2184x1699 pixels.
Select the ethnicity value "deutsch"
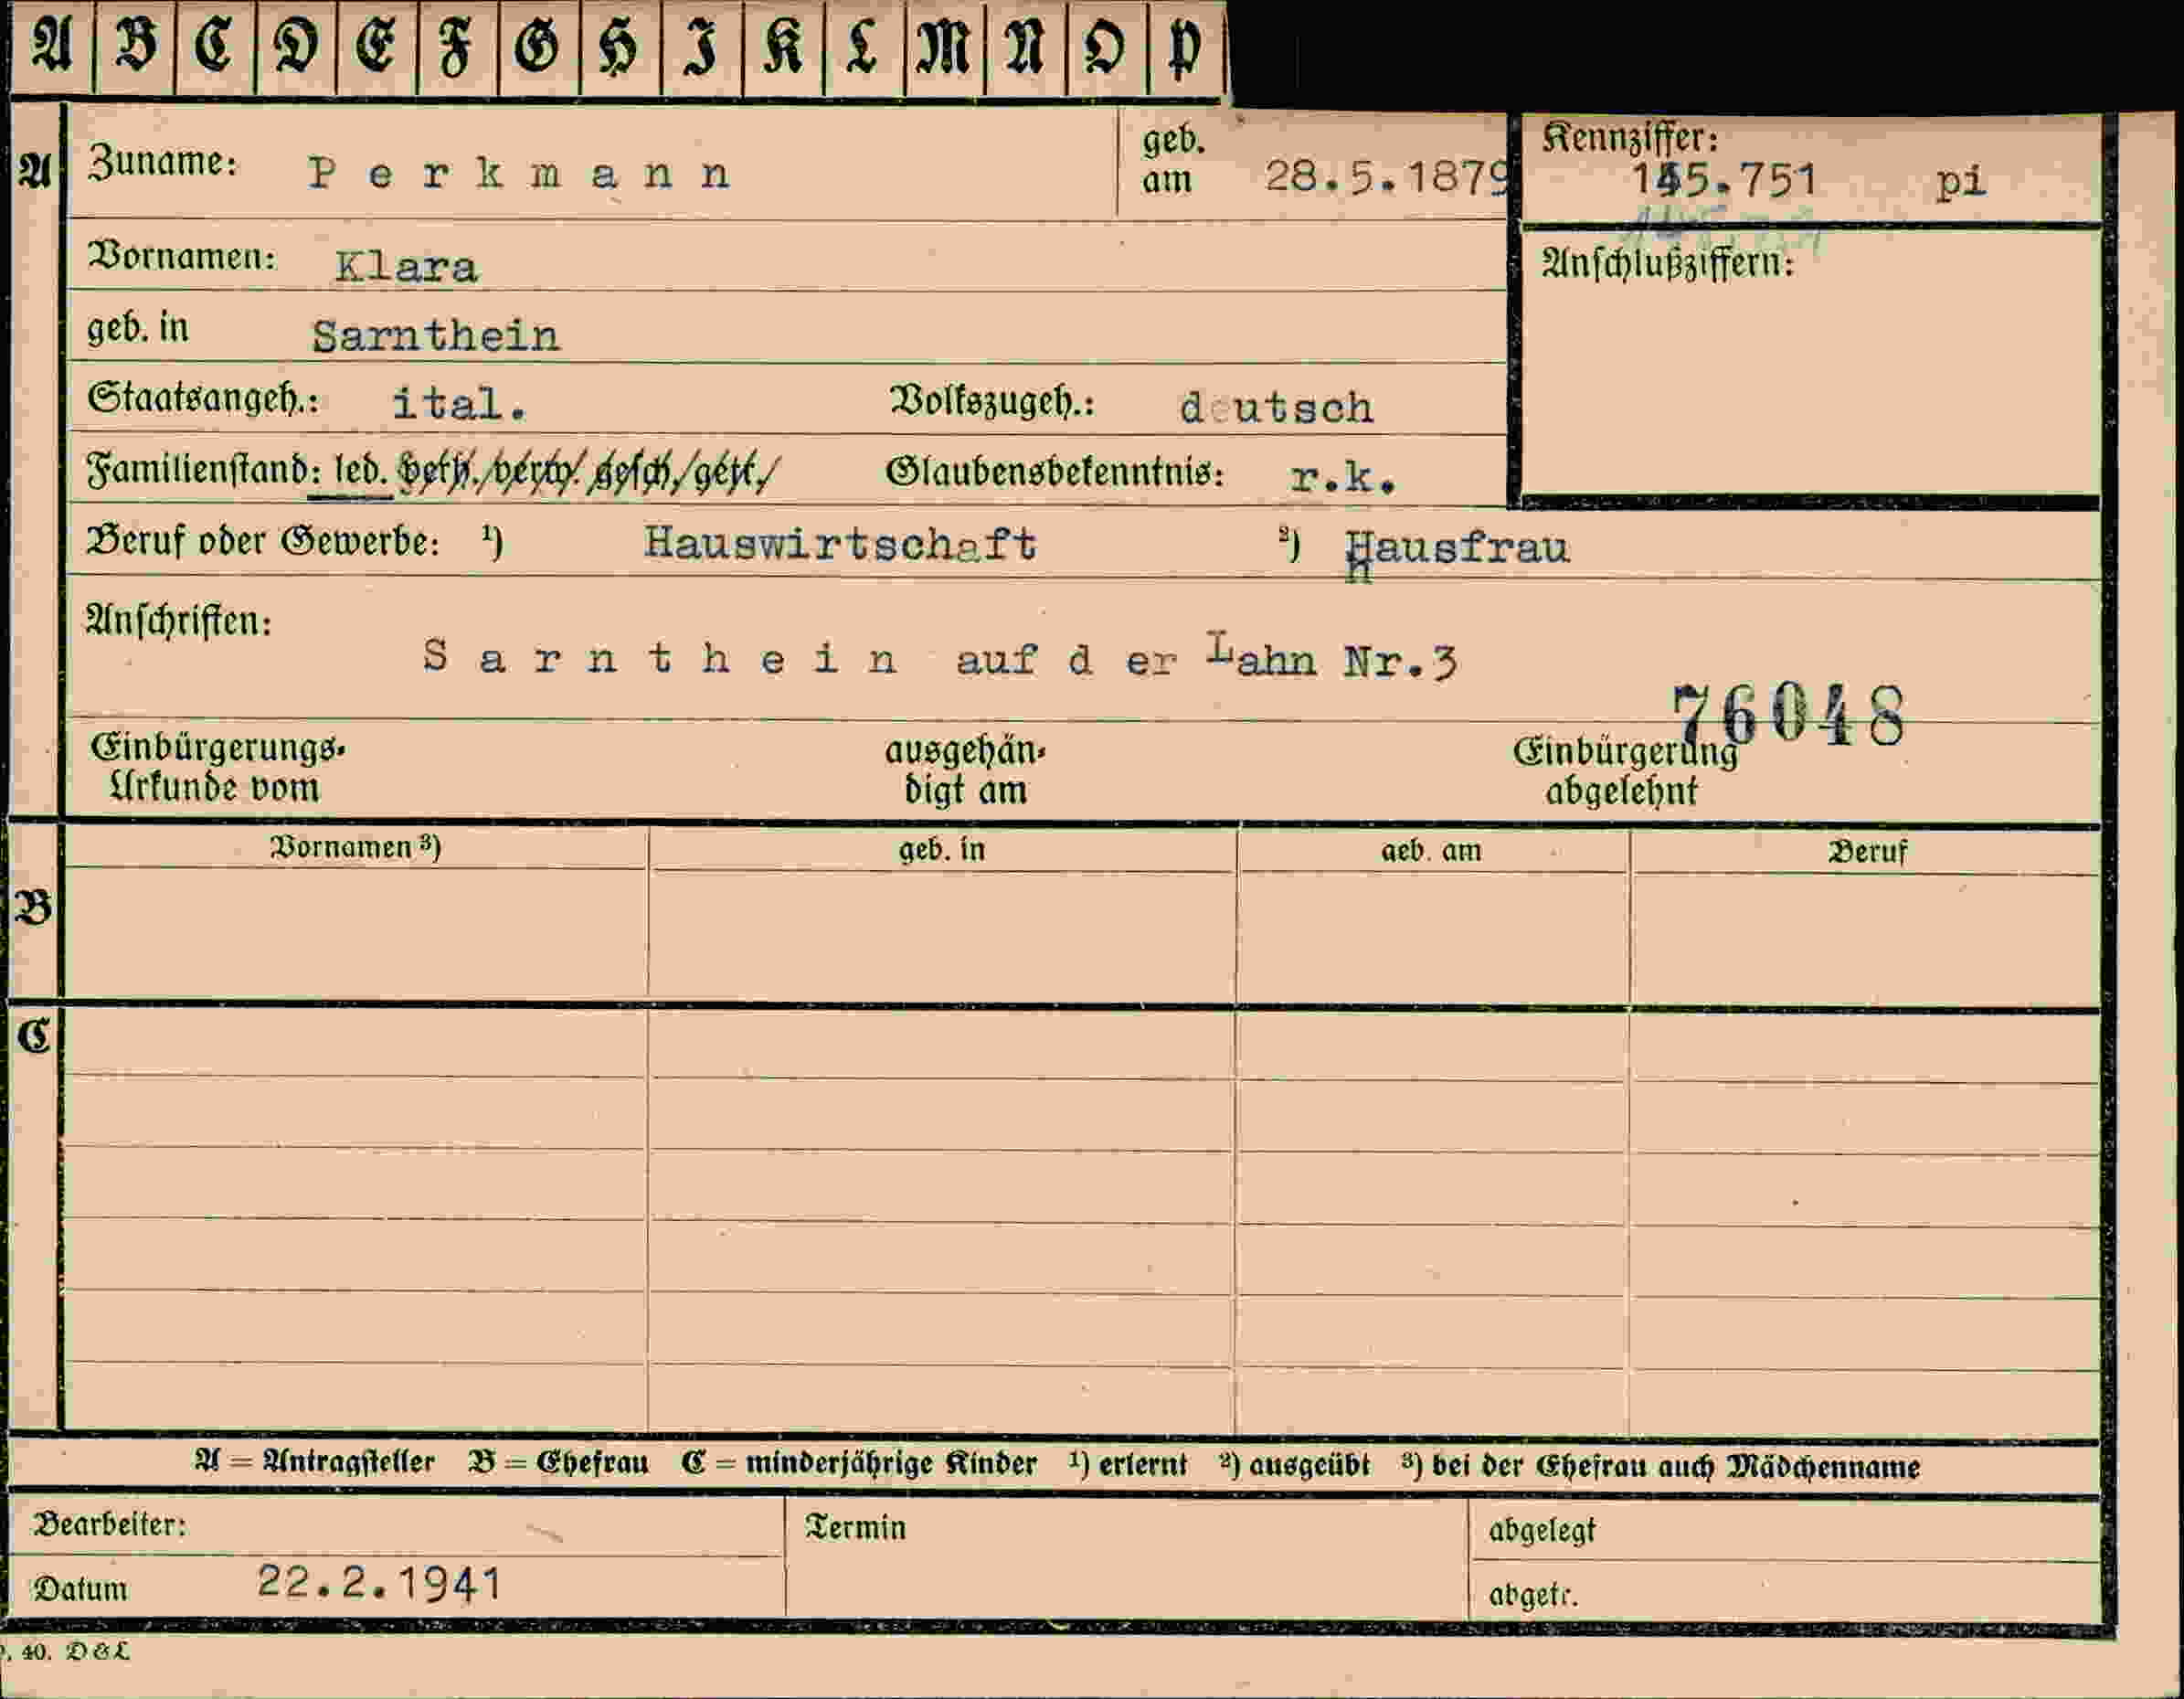[1276, 408]
